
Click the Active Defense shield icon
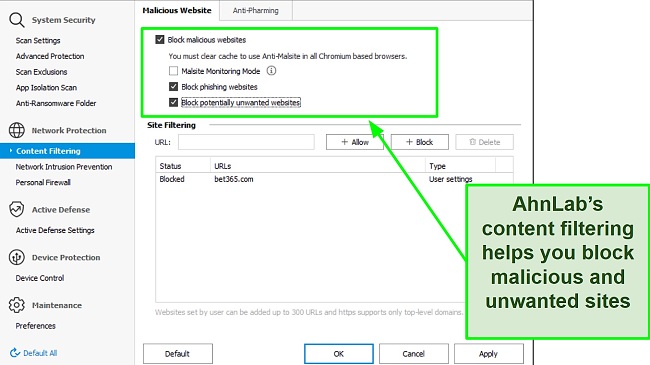[x=17, y=209]
